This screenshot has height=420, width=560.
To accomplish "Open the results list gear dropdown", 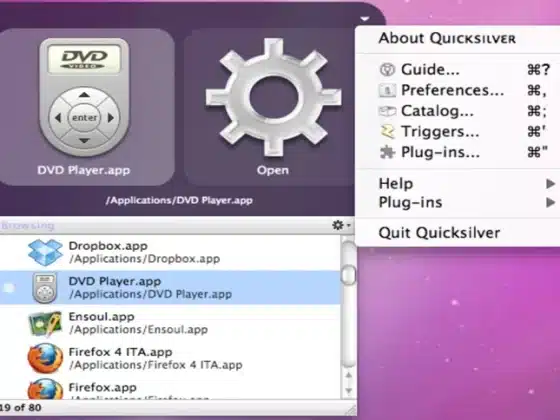I will pos(341,225).
